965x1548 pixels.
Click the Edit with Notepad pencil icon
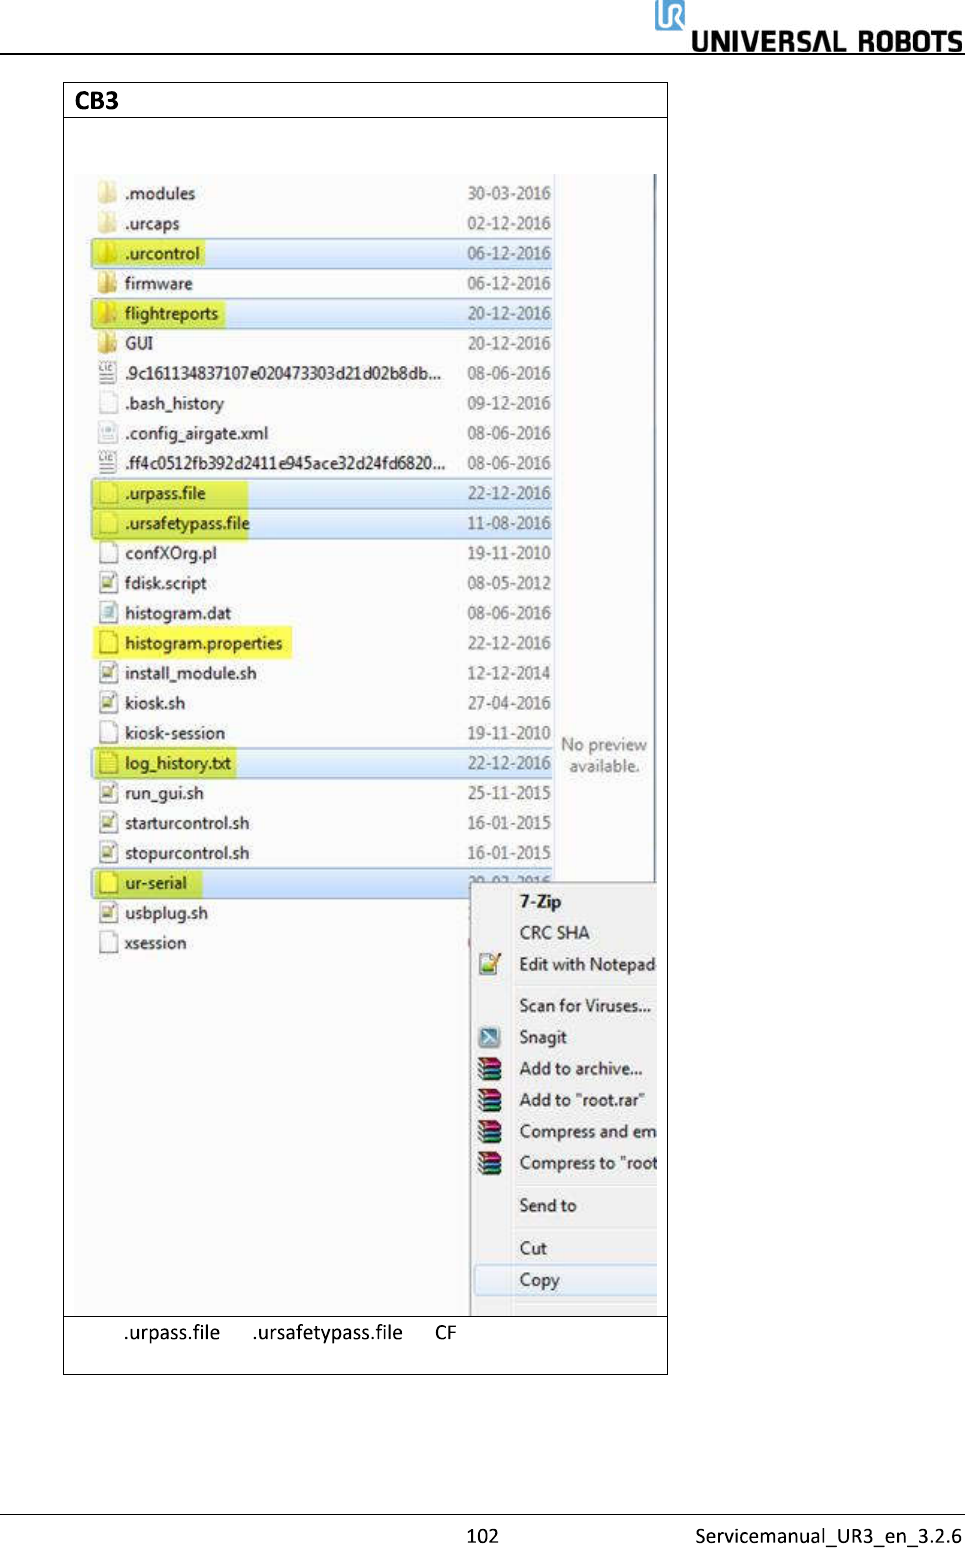(x=489, y=964)
